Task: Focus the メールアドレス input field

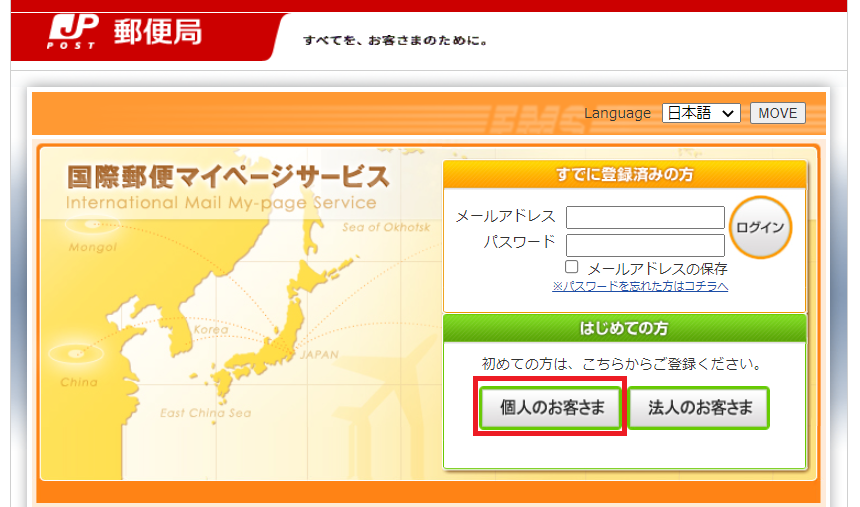Action: 645,217
